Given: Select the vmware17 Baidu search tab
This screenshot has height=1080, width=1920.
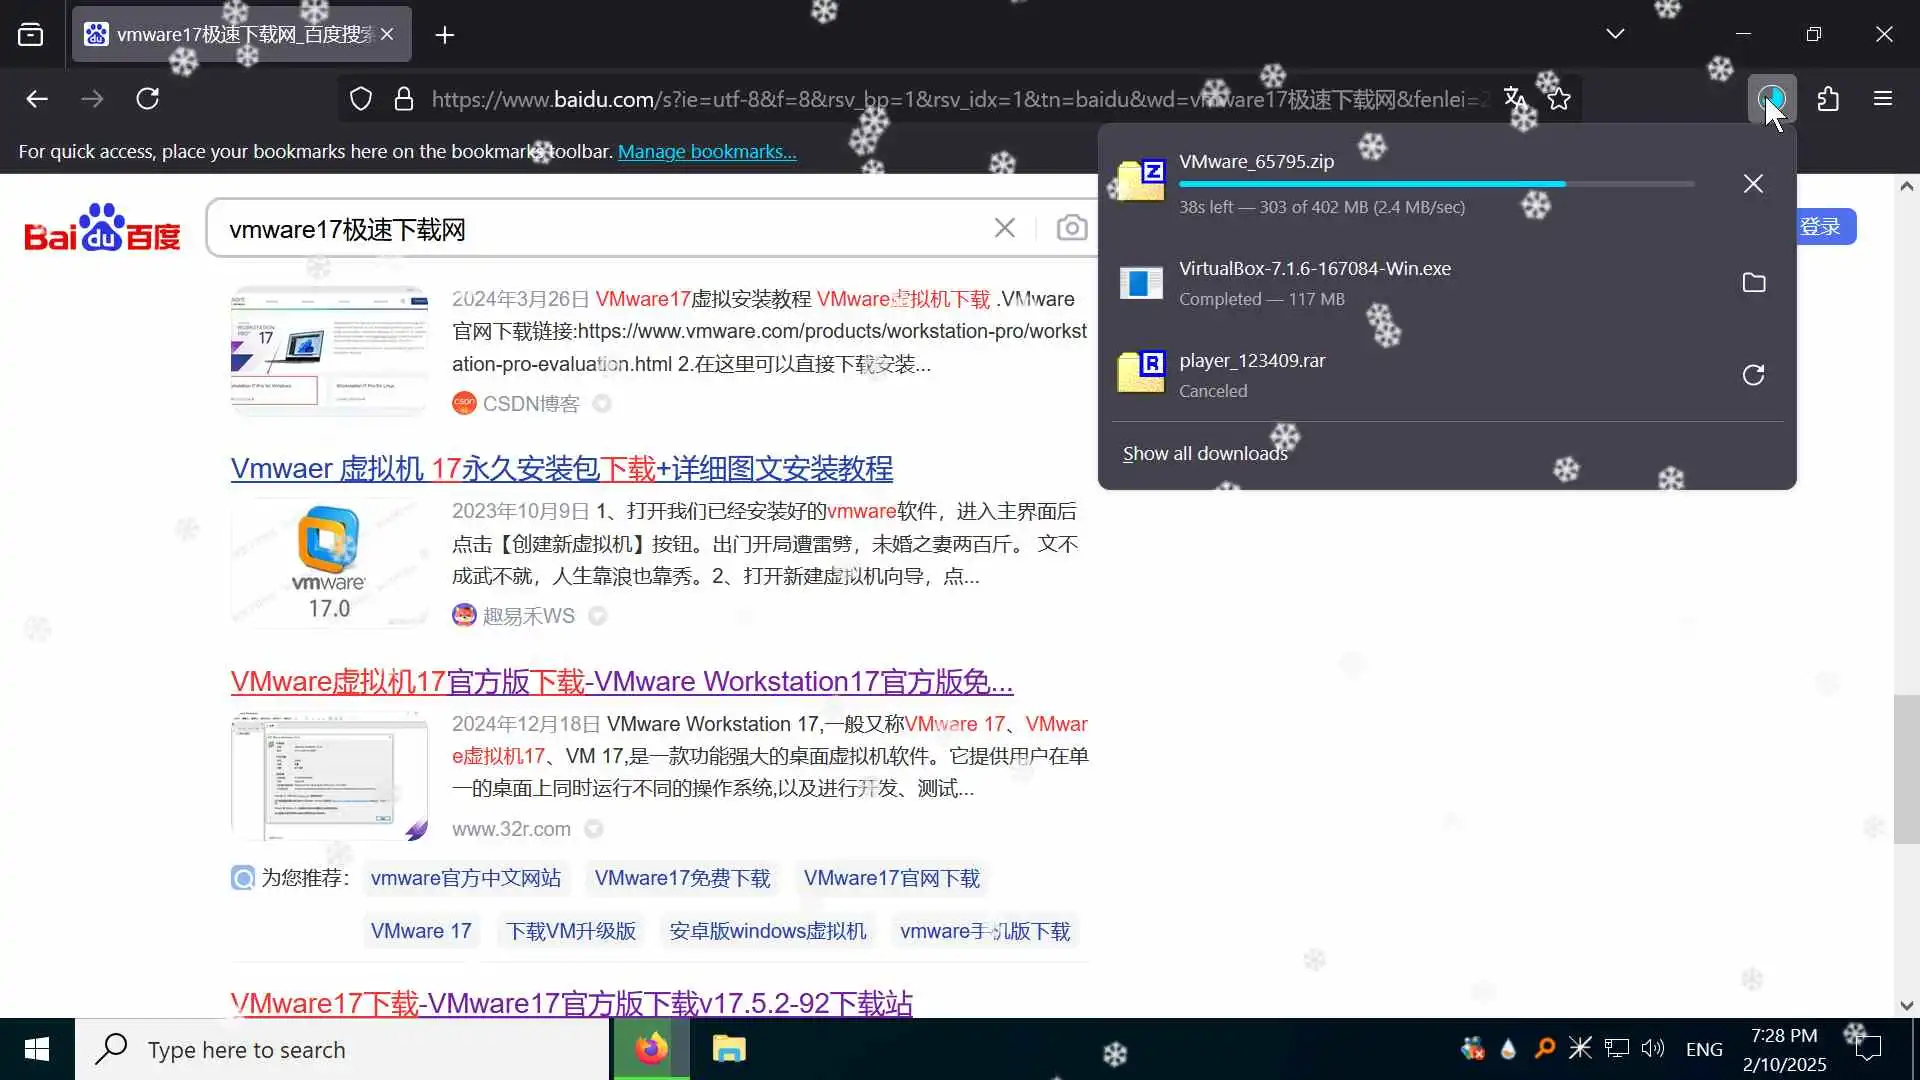Looking at the screenshot, I should pos(230,35).
